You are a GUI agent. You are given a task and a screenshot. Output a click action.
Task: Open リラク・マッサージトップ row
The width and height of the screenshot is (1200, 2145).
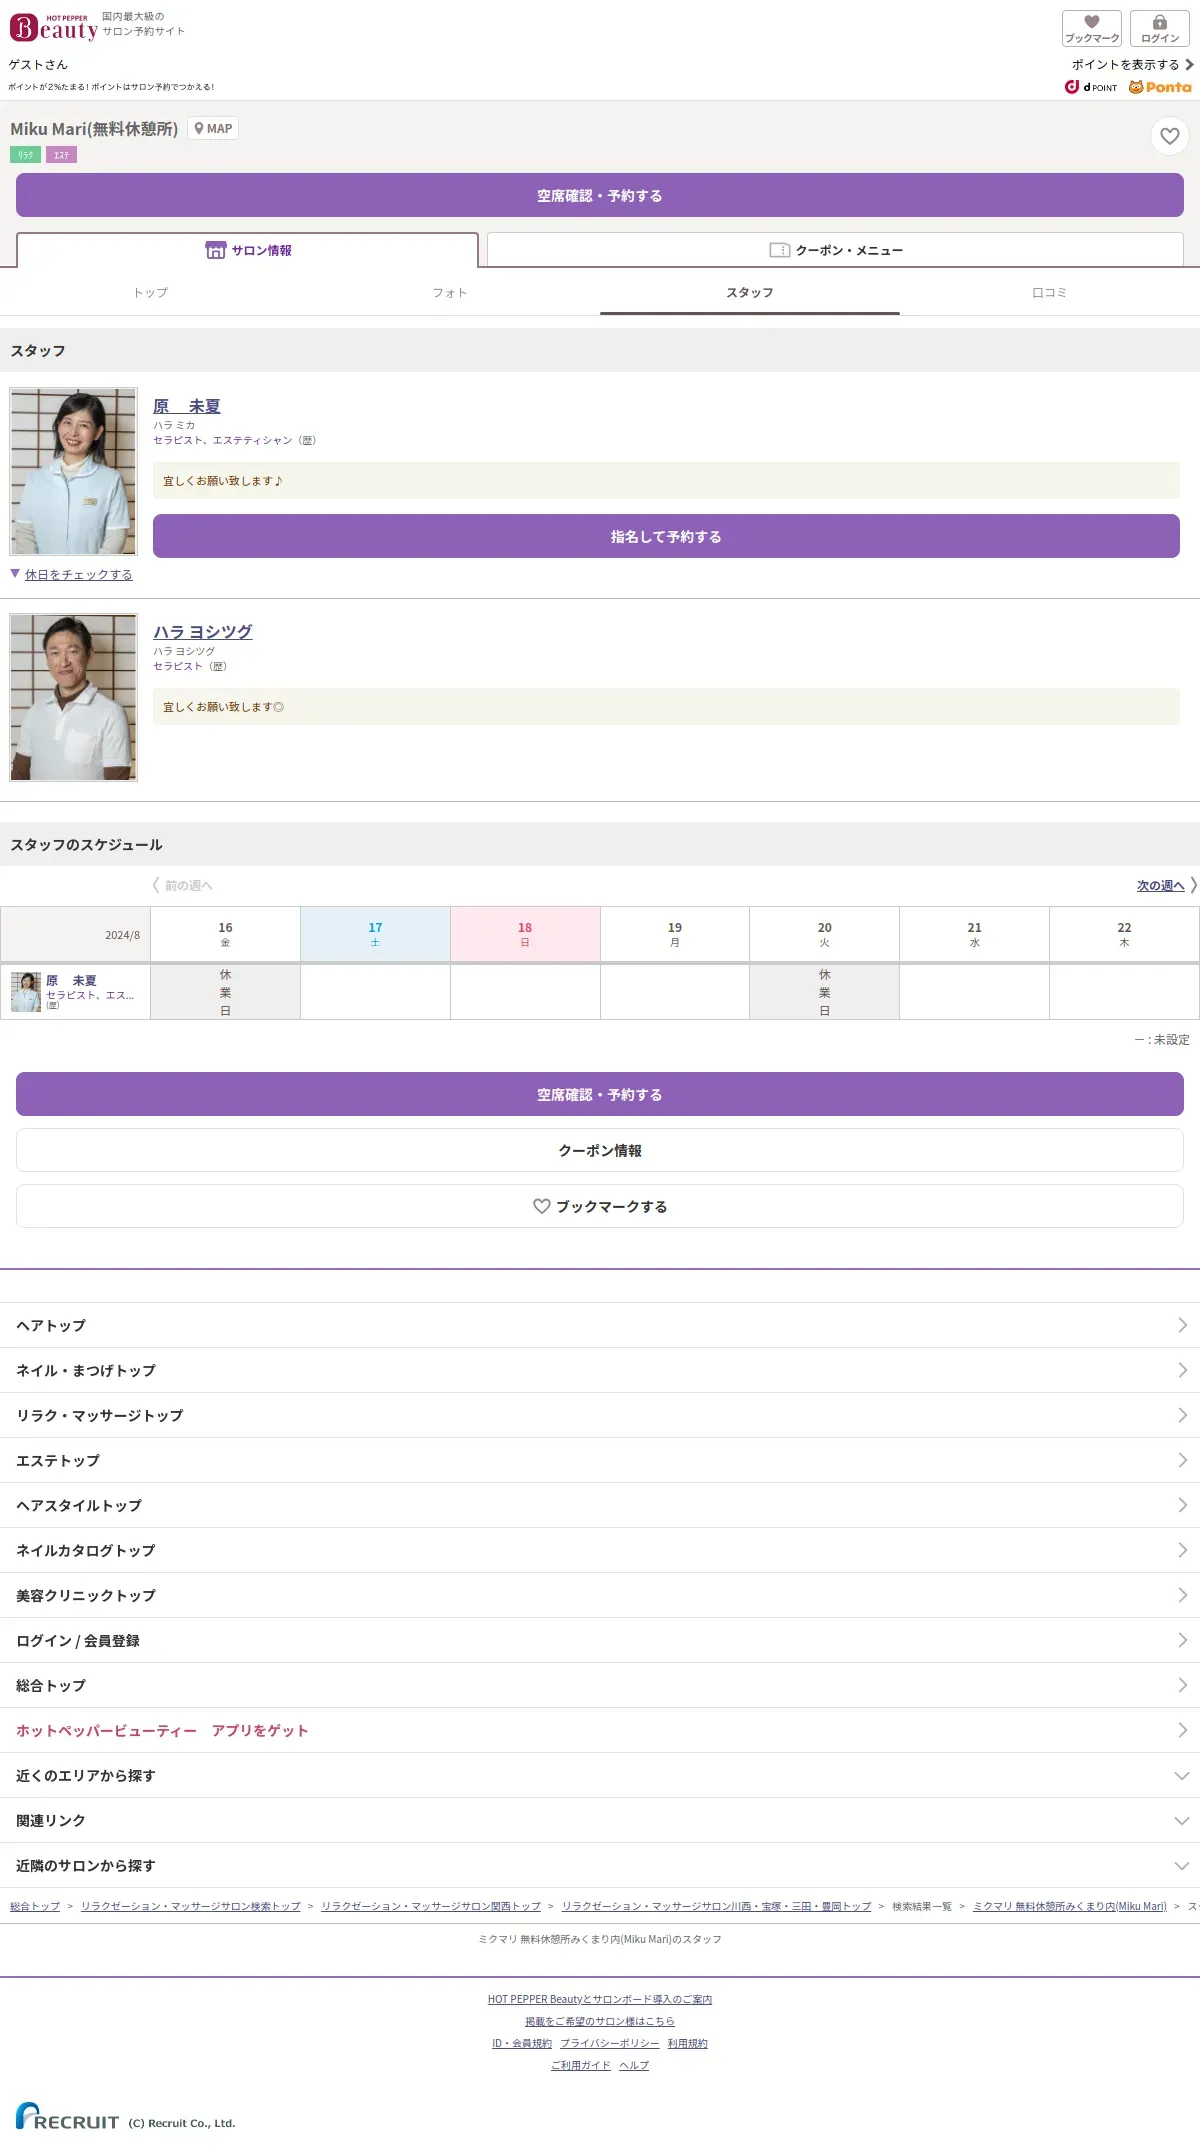[600, 1415]
